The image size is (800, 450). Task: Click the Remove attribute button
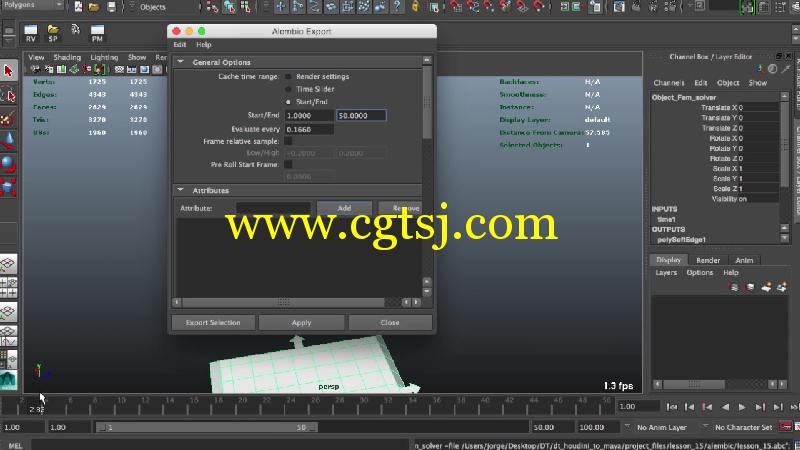tap(401, 208)
